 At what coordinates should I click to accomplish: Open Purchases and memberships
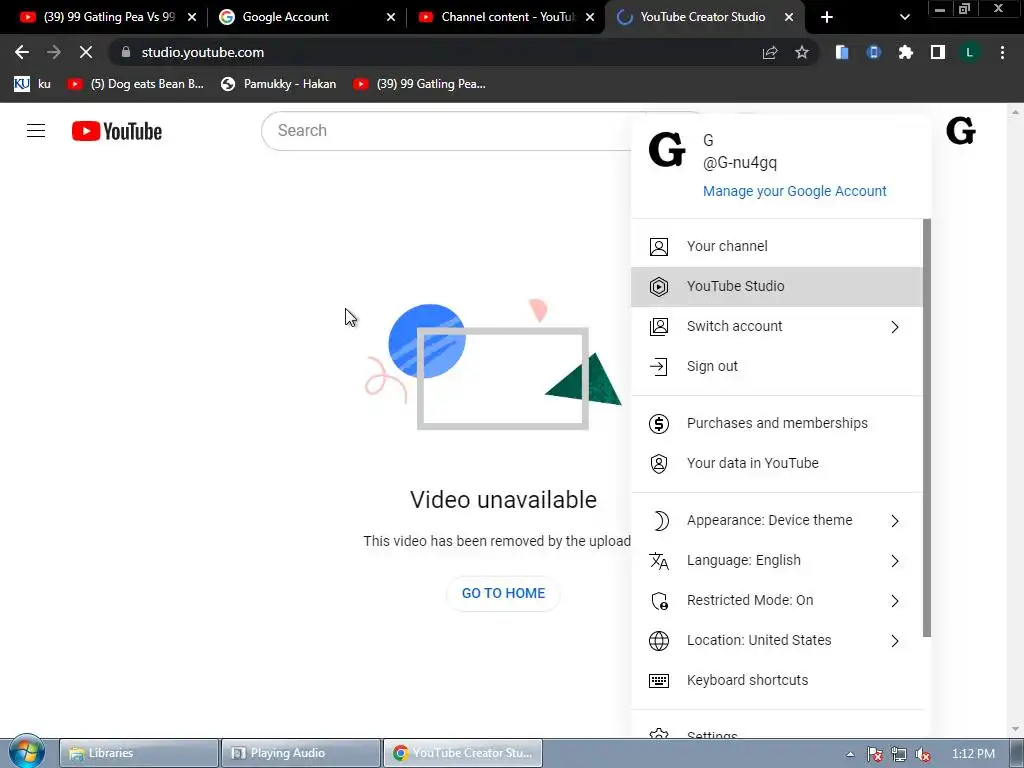coord(776,424)
